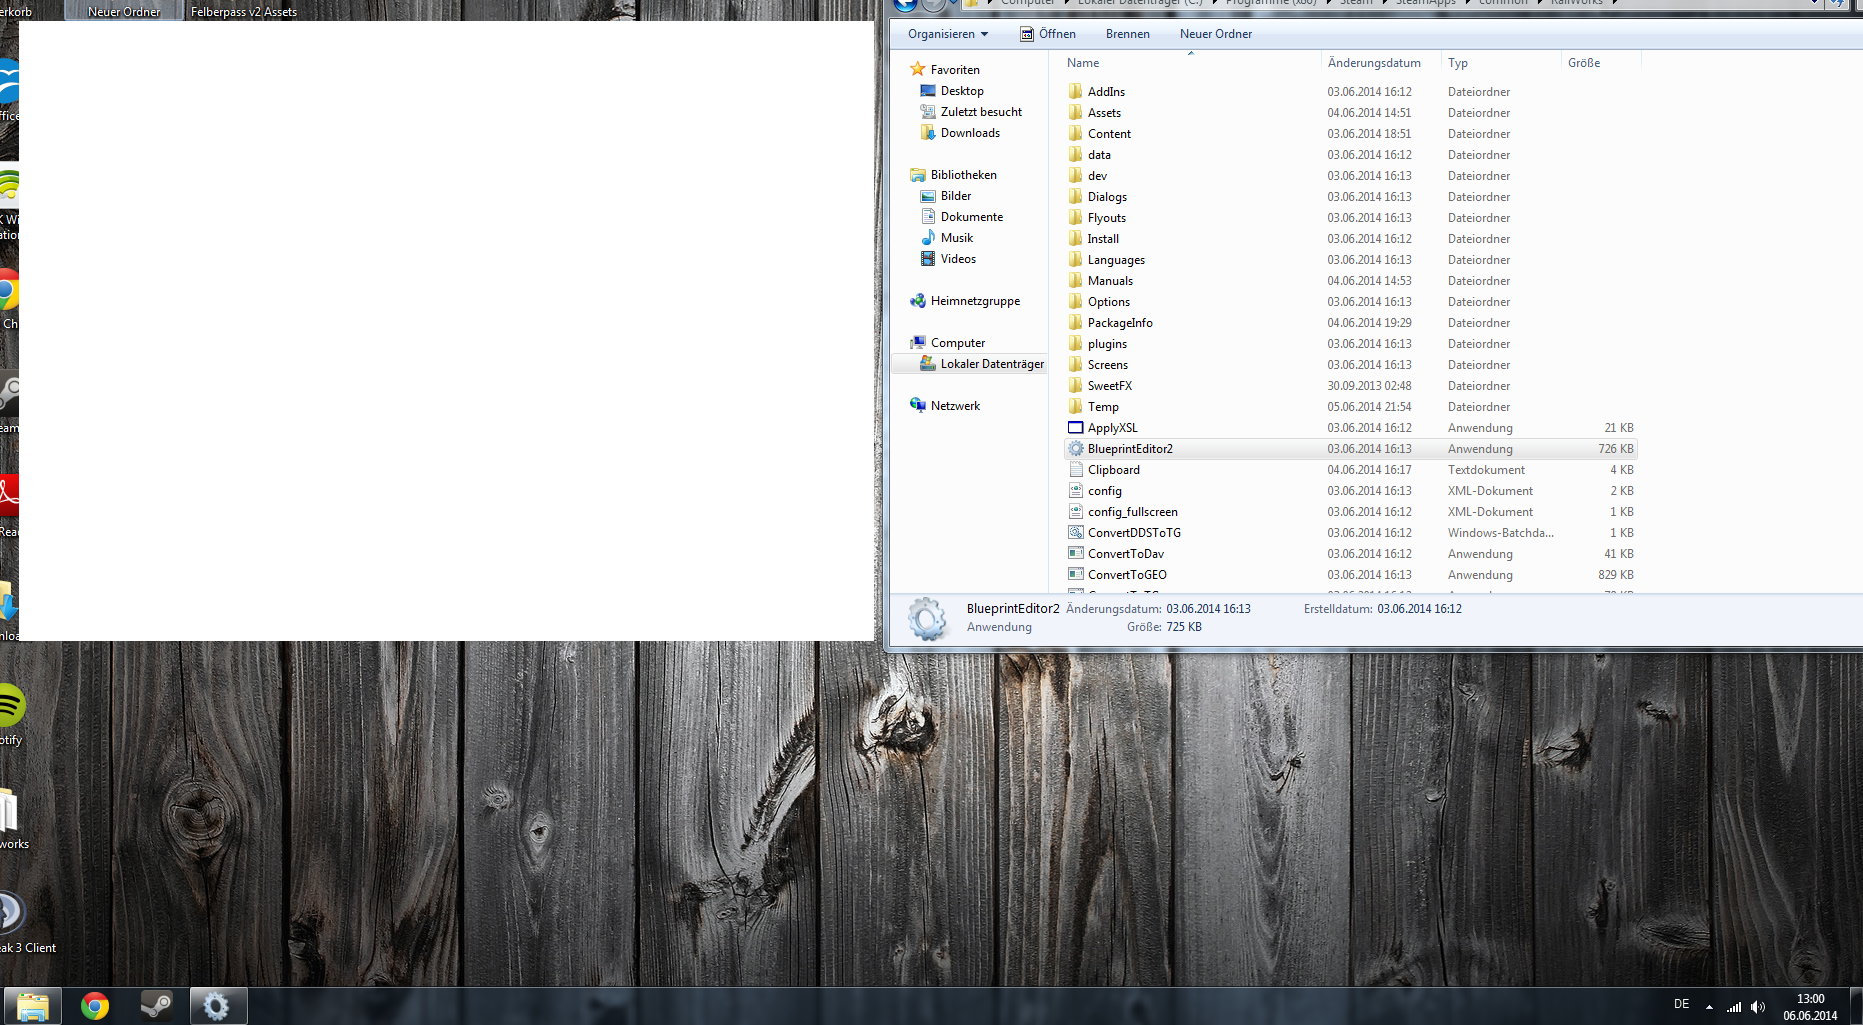Viewport: 1863px width, 1025px height.
Task: Open Windows Explorer from the taskbar
Action: click(x=33, y=1006)
